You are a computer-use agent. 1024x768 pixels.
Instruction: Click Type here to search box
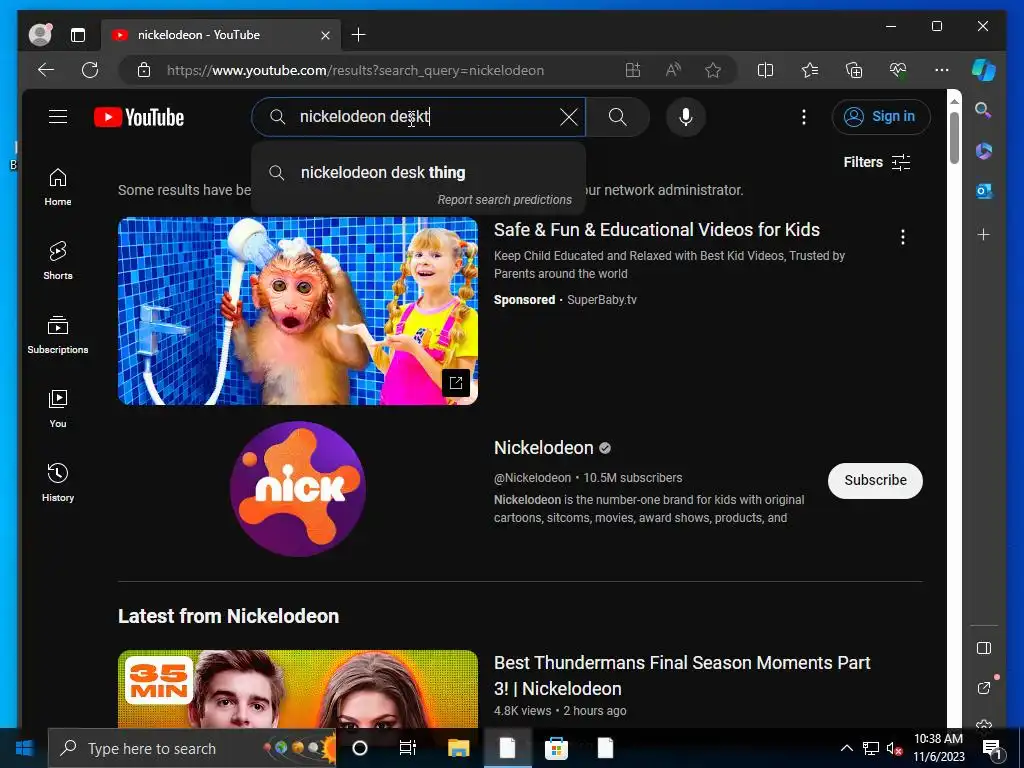(191, 748)
